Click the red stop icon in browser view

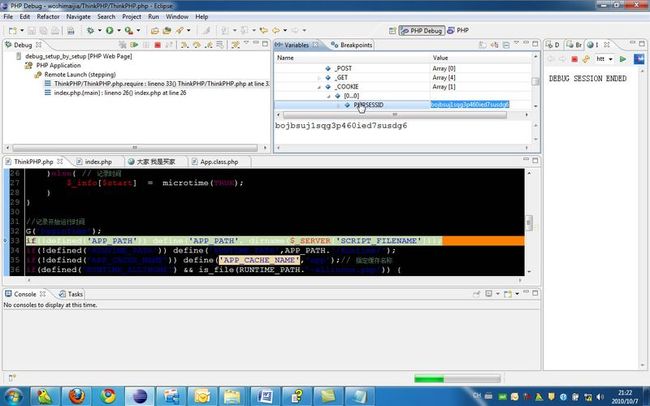click(574, 59)
